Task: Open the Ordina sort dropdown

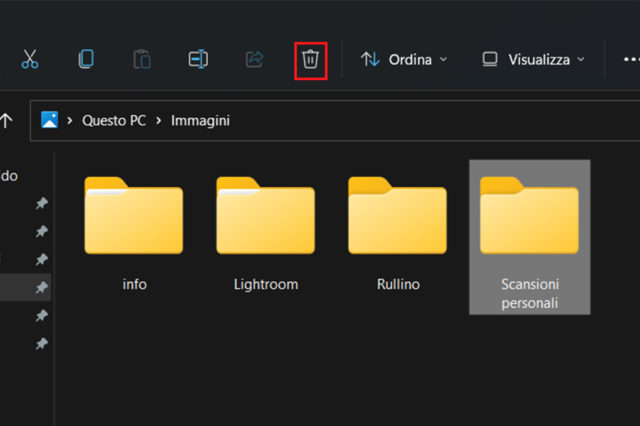Action: pyautogui.click(x=404, y=60)
